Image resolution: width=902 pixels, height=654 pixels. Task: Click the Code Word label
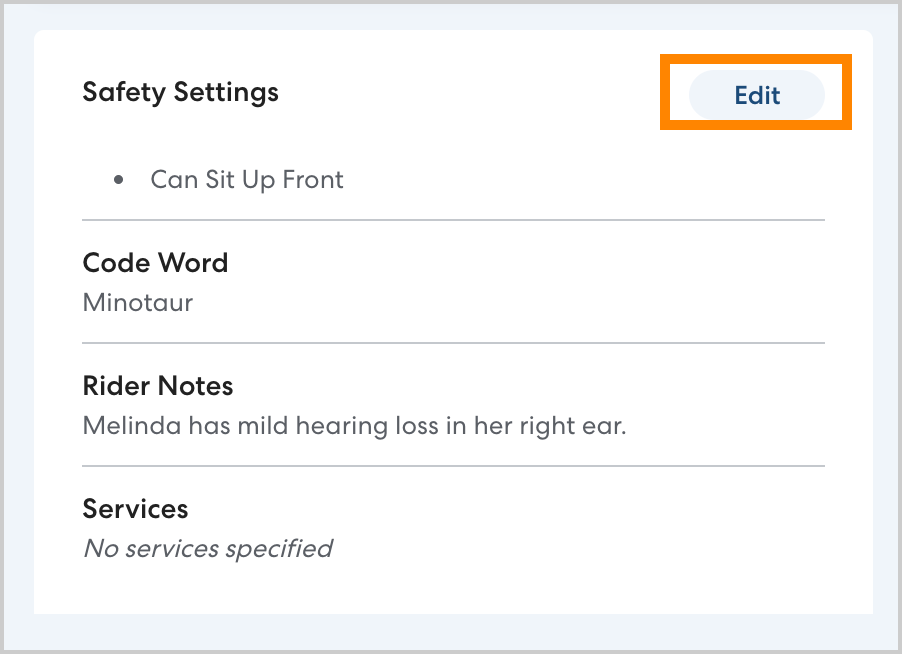coord(155,263)
